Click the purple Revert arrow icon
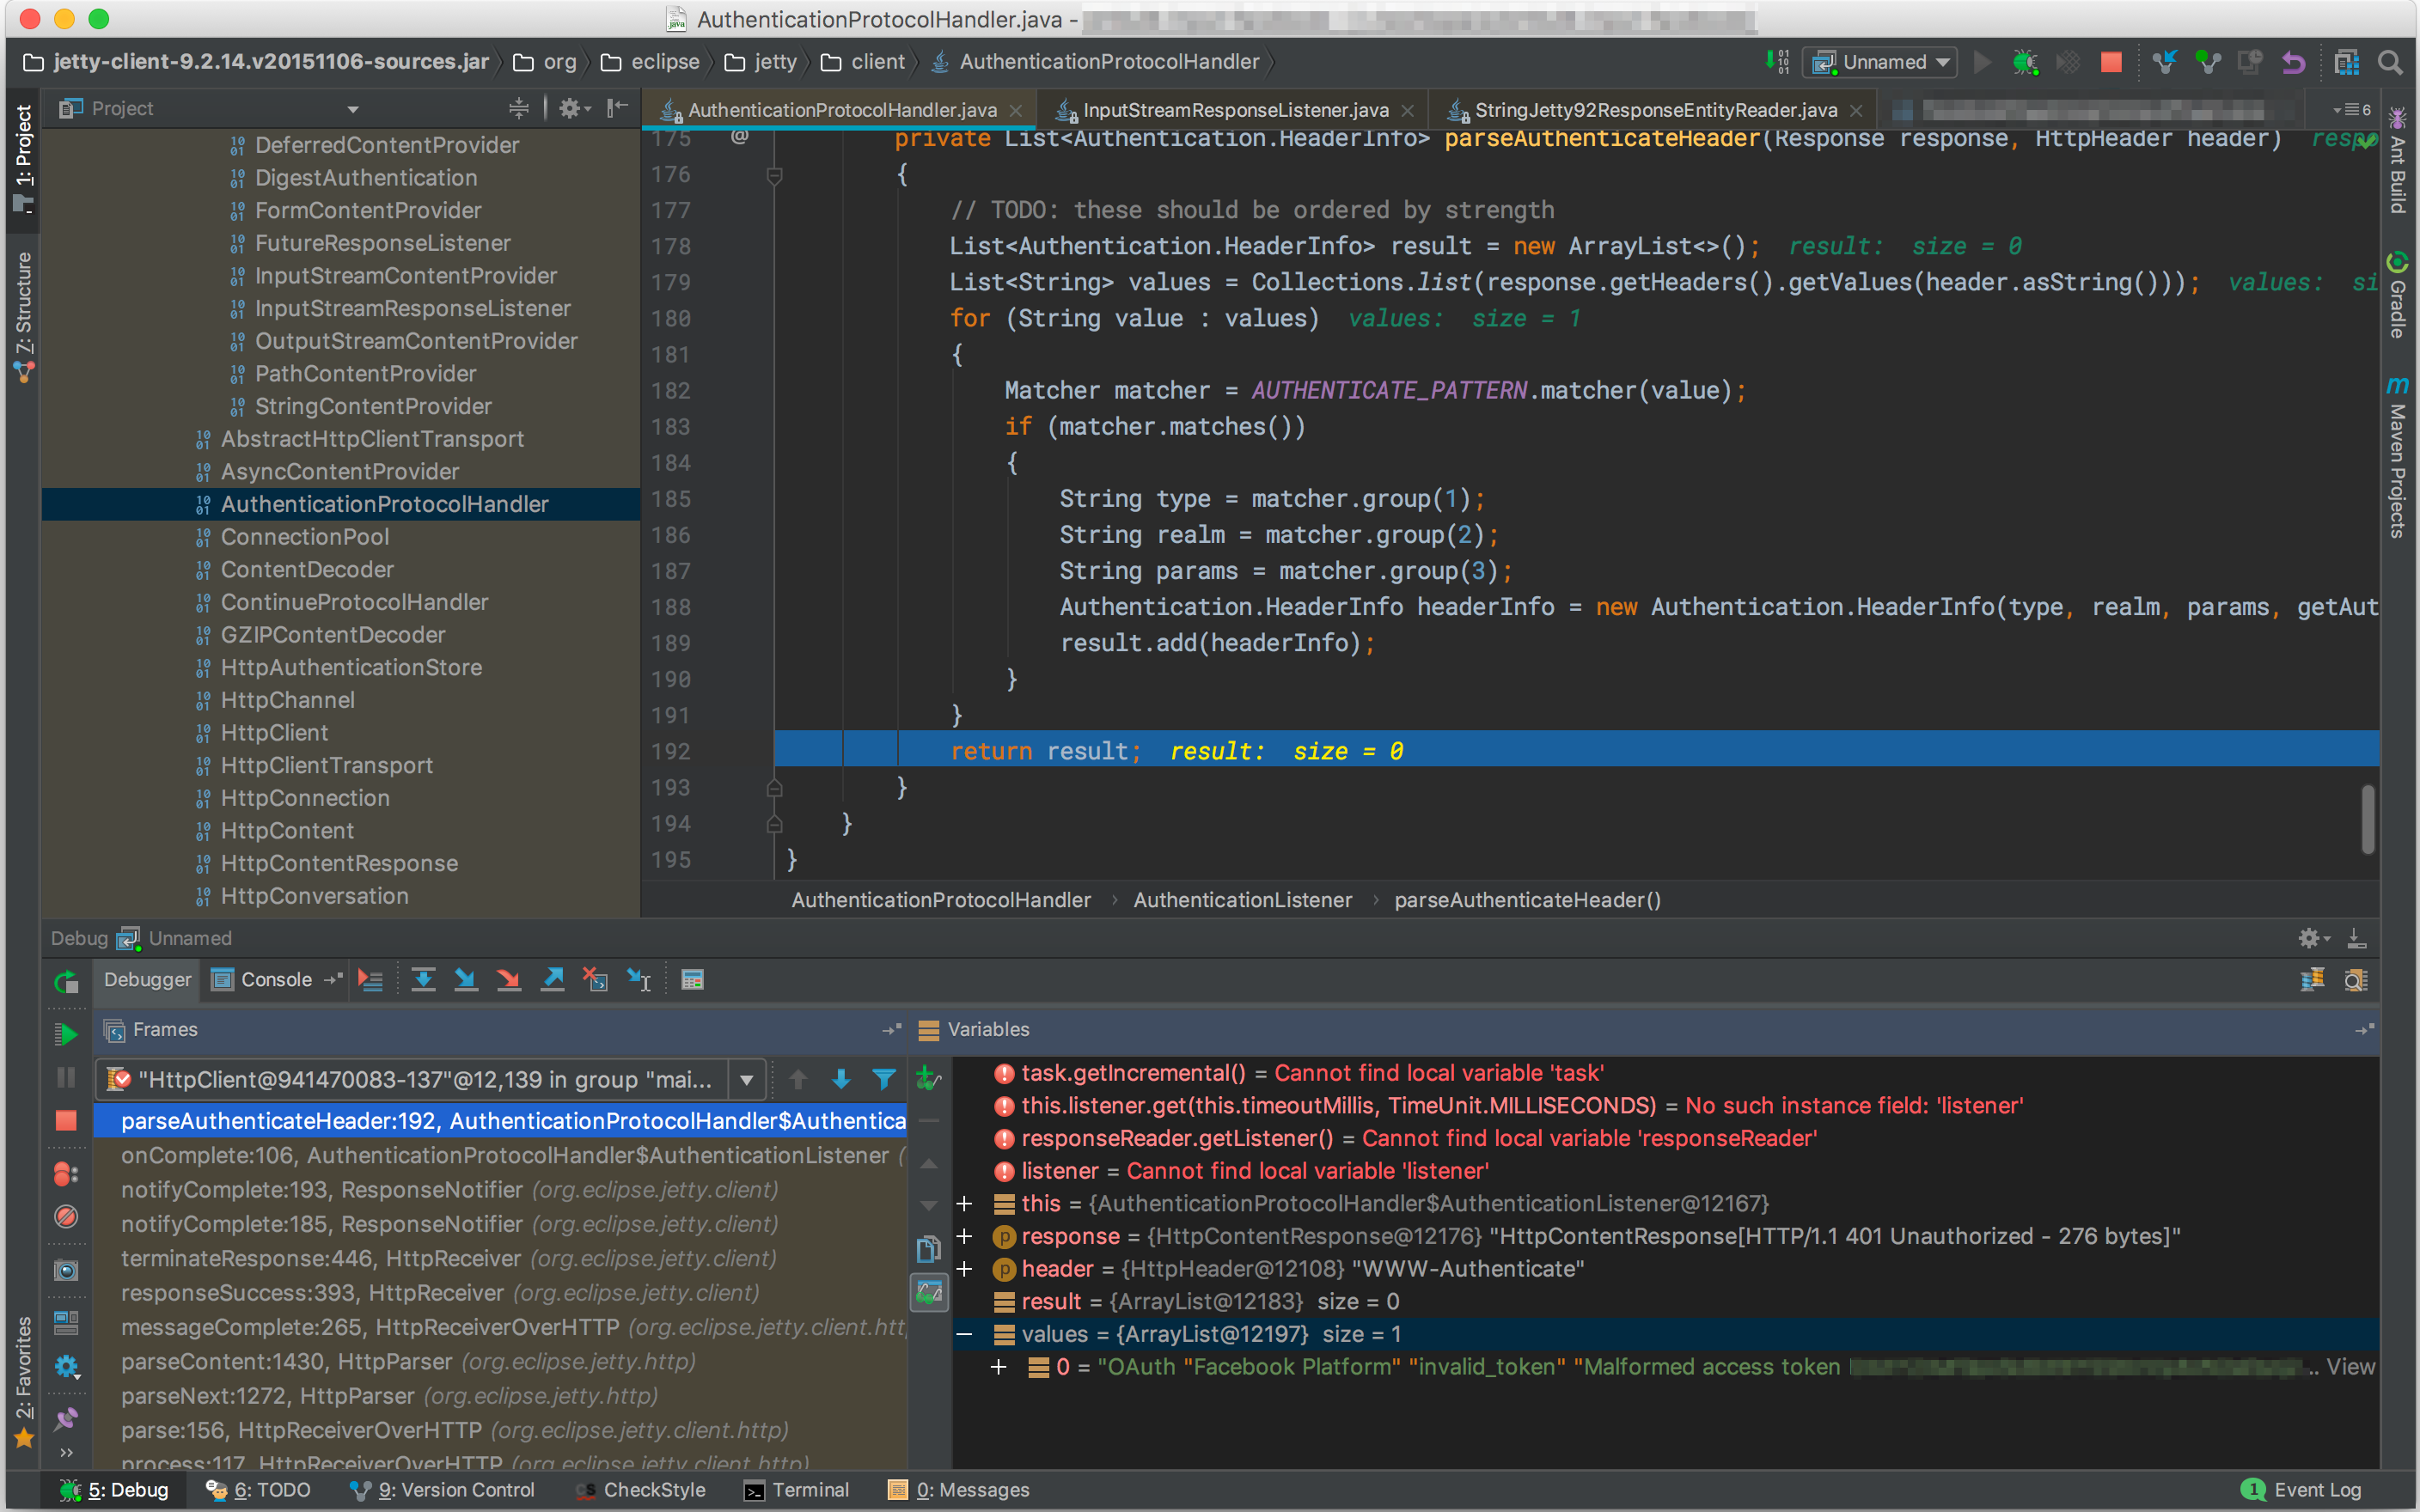Viewport: 2420px width, 1512px height. [x=2293, y=63]
